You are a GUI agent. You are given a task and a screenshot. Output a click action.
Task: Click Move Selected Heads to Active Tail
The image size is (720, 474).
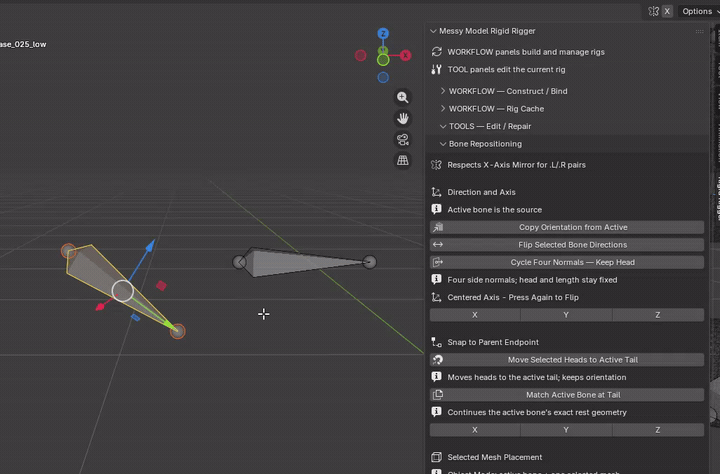pyautogui.click(x=567, y=360)
